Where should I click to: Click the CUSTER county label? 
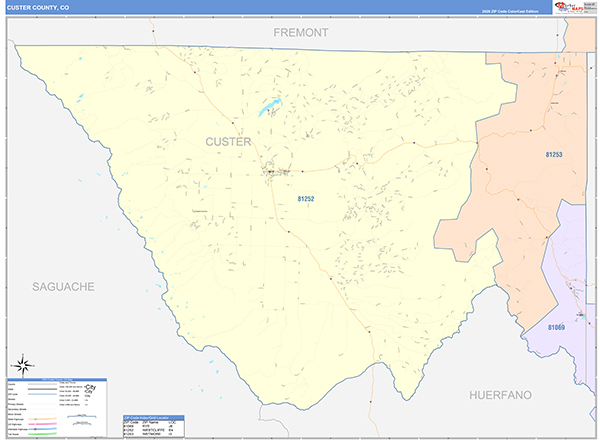pos(228,142)
